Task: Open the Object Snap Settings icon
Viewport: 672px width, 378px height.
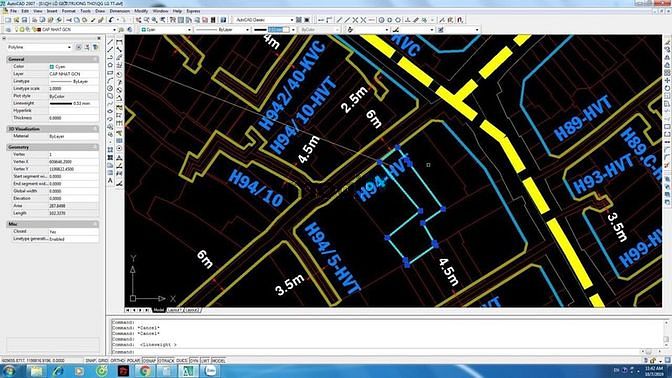Action: click(460, 20)
